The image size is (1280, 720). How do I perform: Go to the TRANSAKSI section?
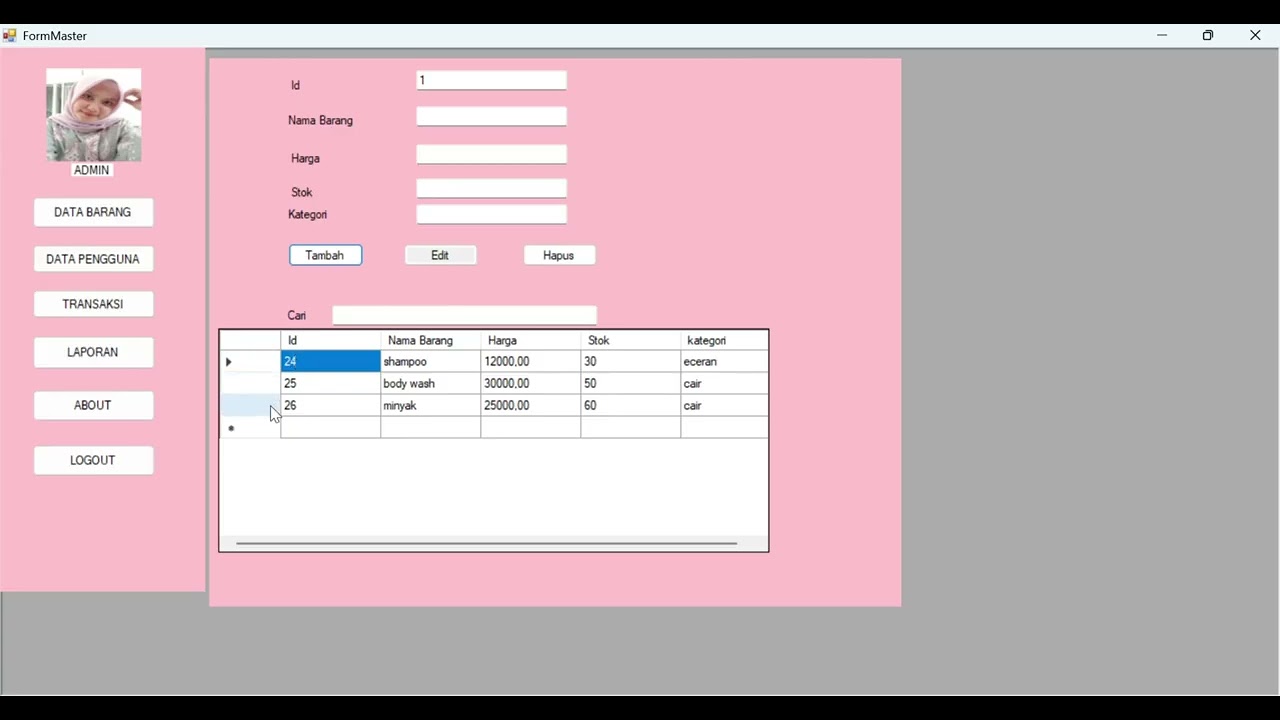coord(93,304)
